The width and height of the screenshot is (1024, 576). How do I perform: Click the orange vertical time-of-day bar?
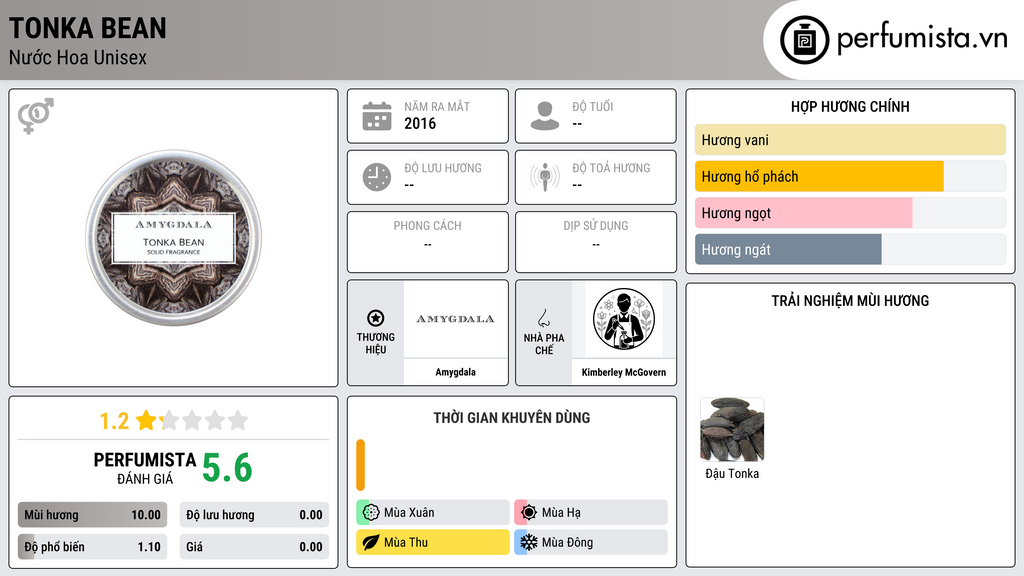(x=360, y=465)
